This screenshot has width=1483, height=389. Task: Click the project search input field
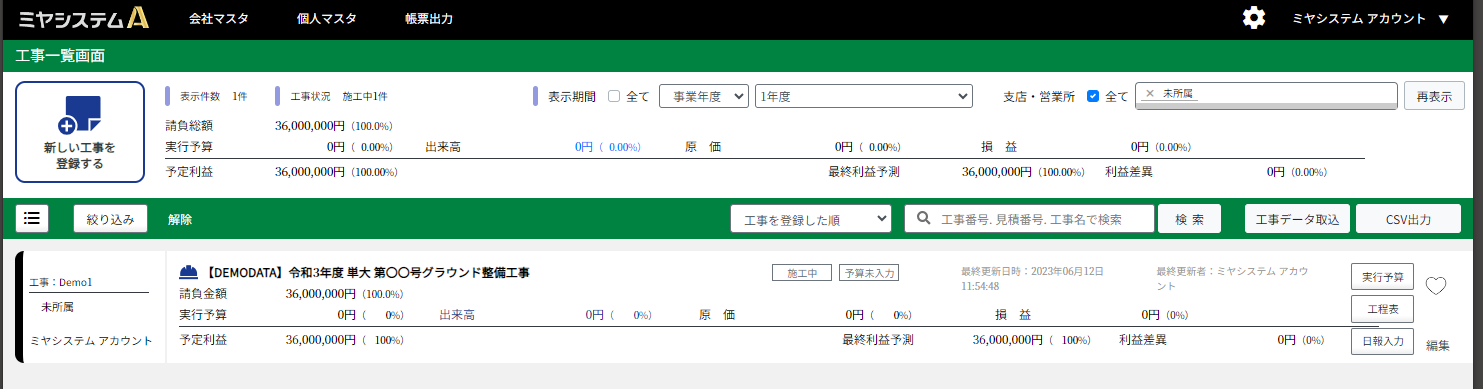1029,219
